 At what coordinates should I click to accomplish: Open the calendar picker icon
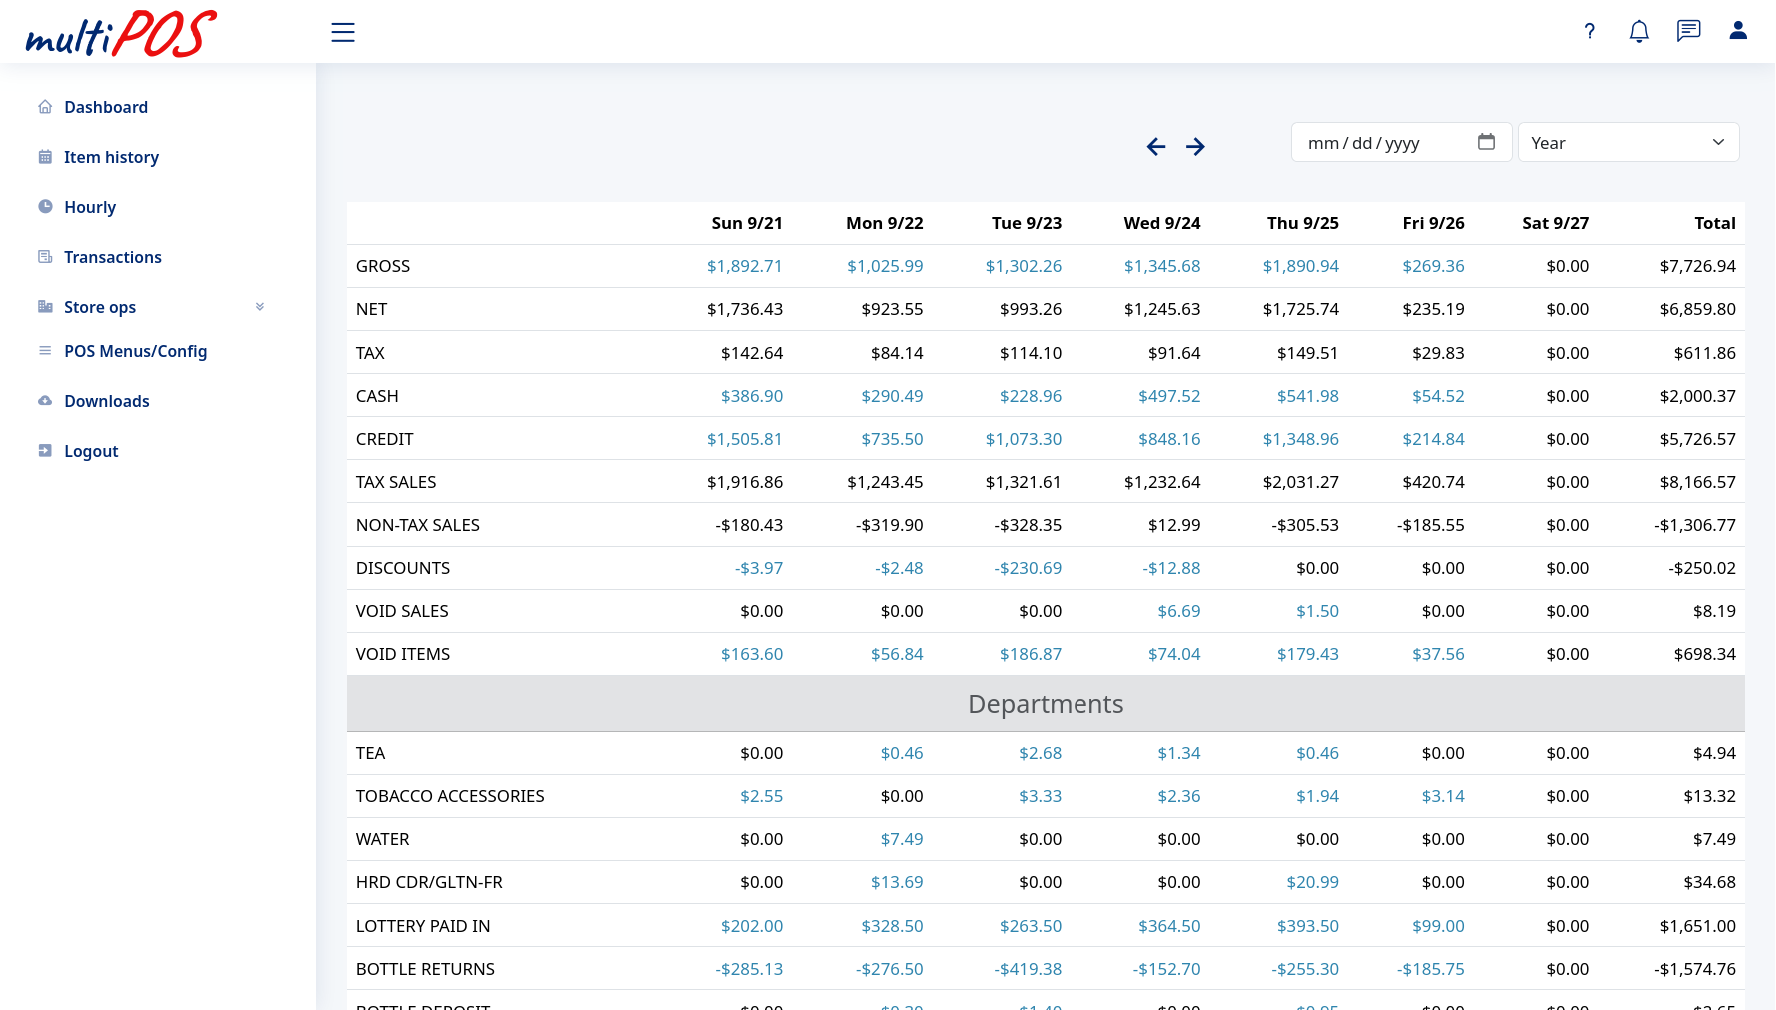[1486, 142]
